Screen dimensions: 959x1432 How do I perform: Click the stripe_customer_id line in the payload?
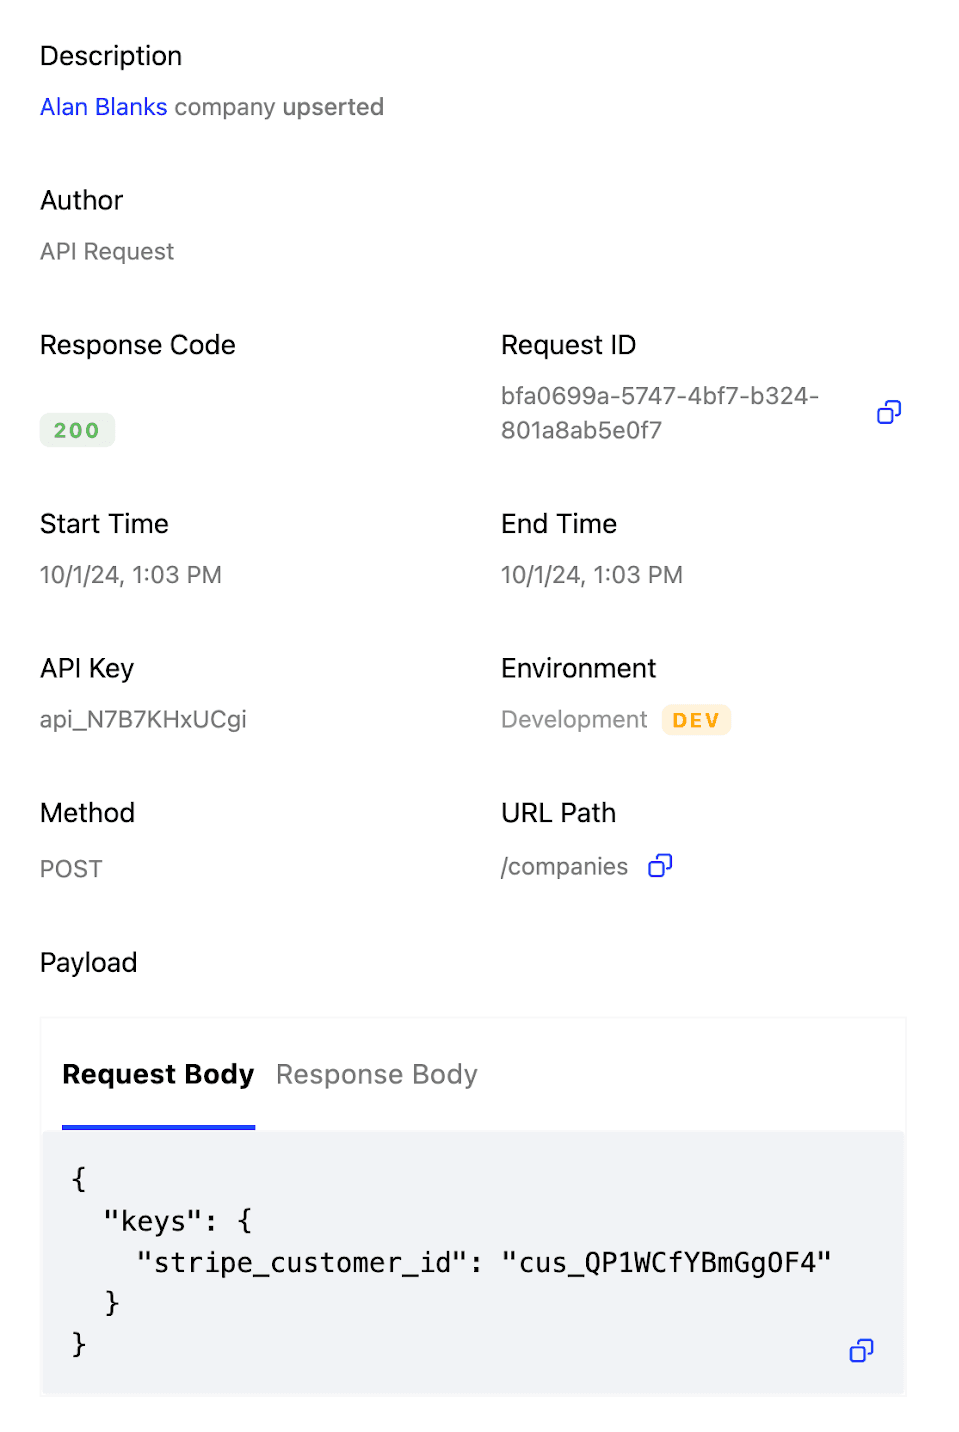click(x=484, y=1262)
